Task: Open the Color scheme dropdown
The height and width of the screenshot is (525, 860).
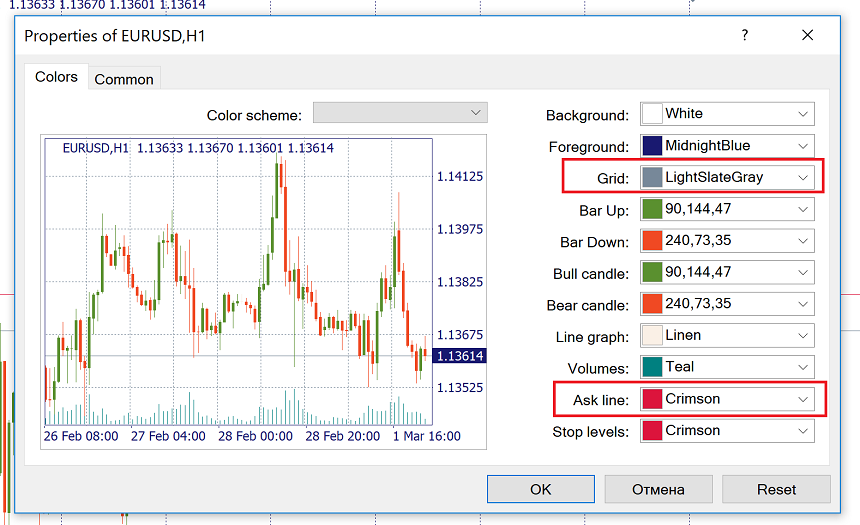Action: (x=400, y=114)
